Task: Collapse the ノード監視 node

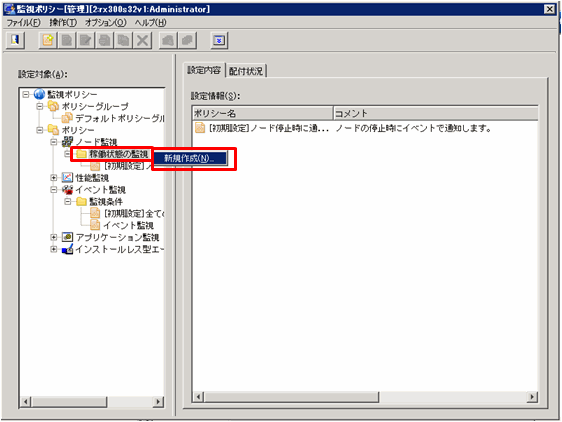Action: 54,142
